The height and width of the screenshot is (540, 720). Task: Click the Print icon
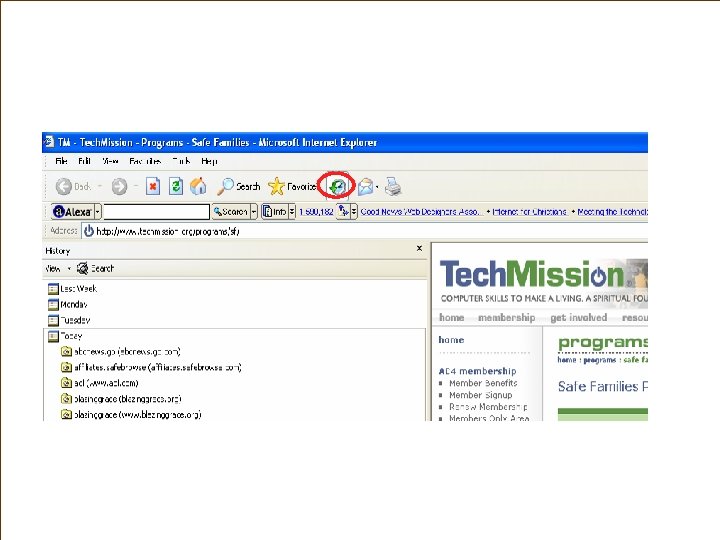tap(393, 186)
